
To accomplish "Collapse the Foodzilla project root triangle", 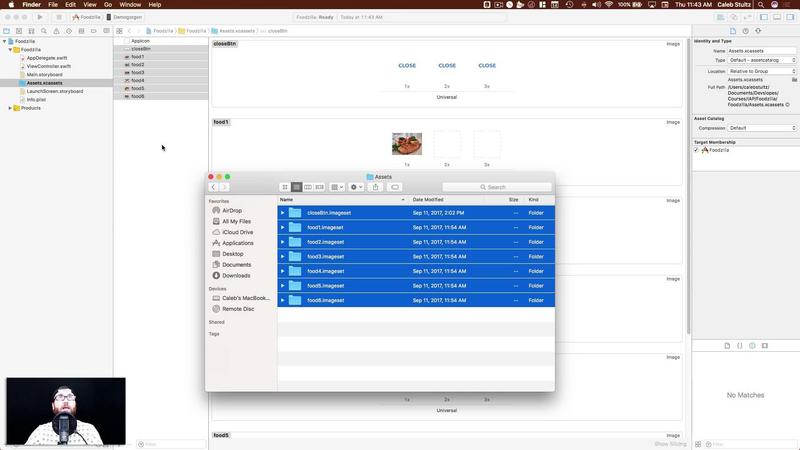I will (5, 41).
